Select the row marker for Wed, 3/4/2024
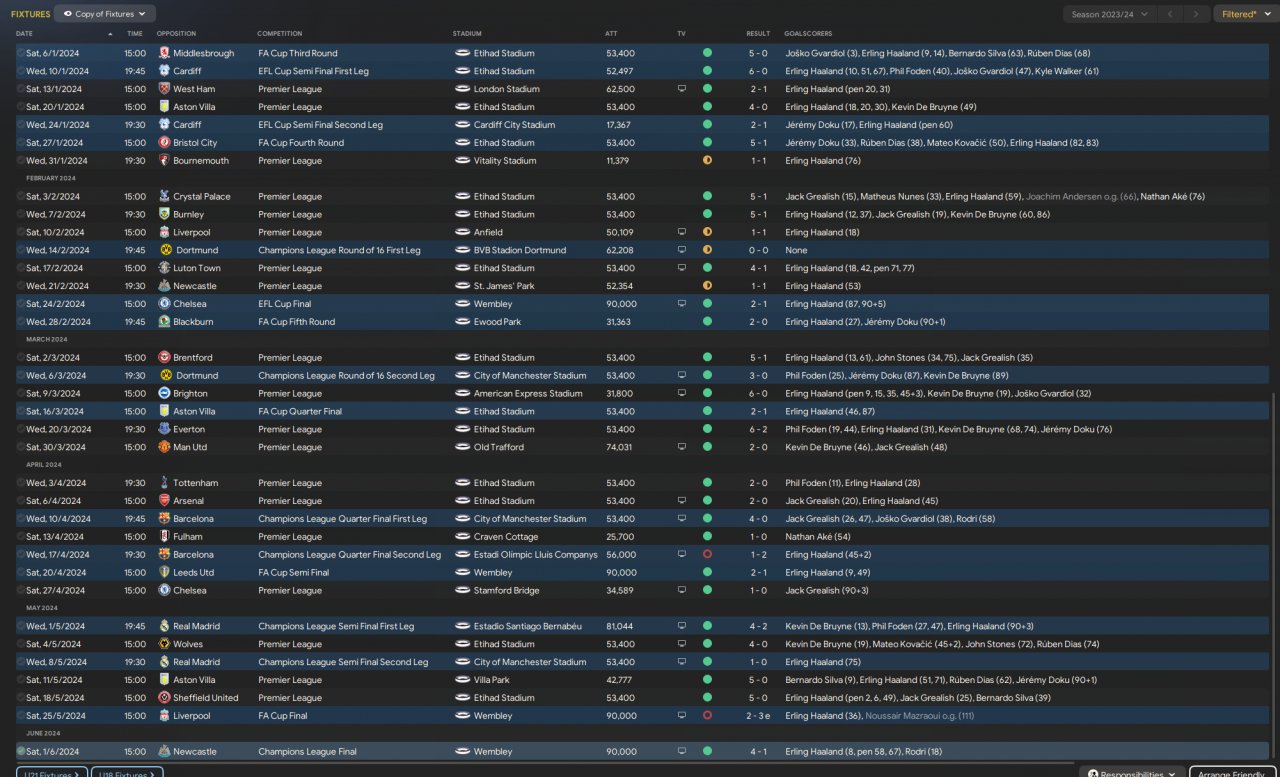 point(21,483)
